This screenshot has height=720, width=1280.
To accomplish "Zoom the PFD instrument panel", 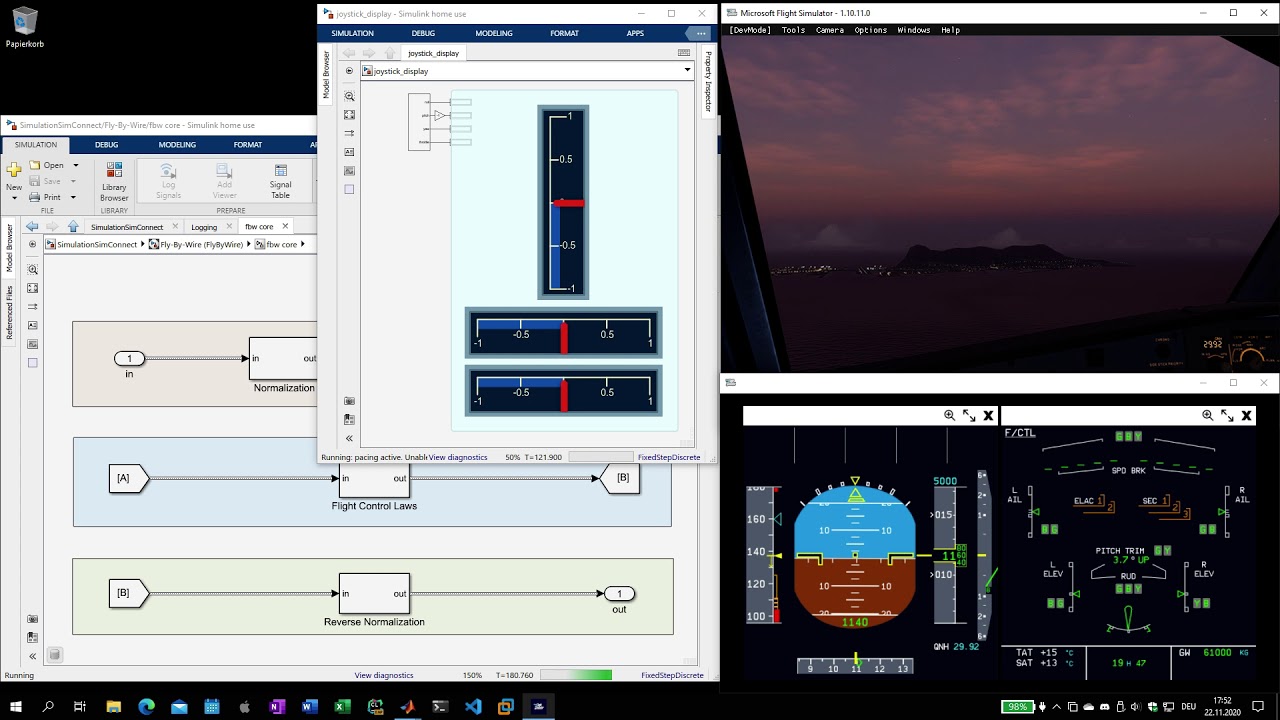I will coord(950,415).
